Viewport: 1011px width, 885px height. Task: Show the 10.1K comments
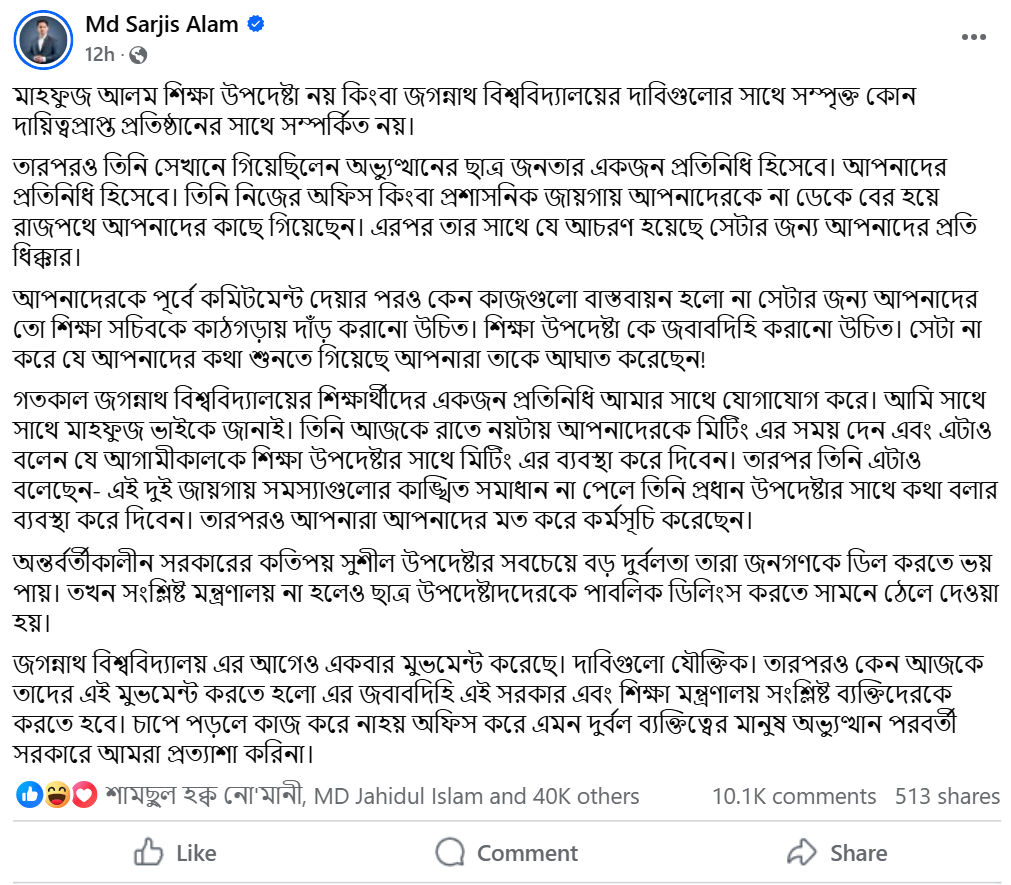(794, 796)
